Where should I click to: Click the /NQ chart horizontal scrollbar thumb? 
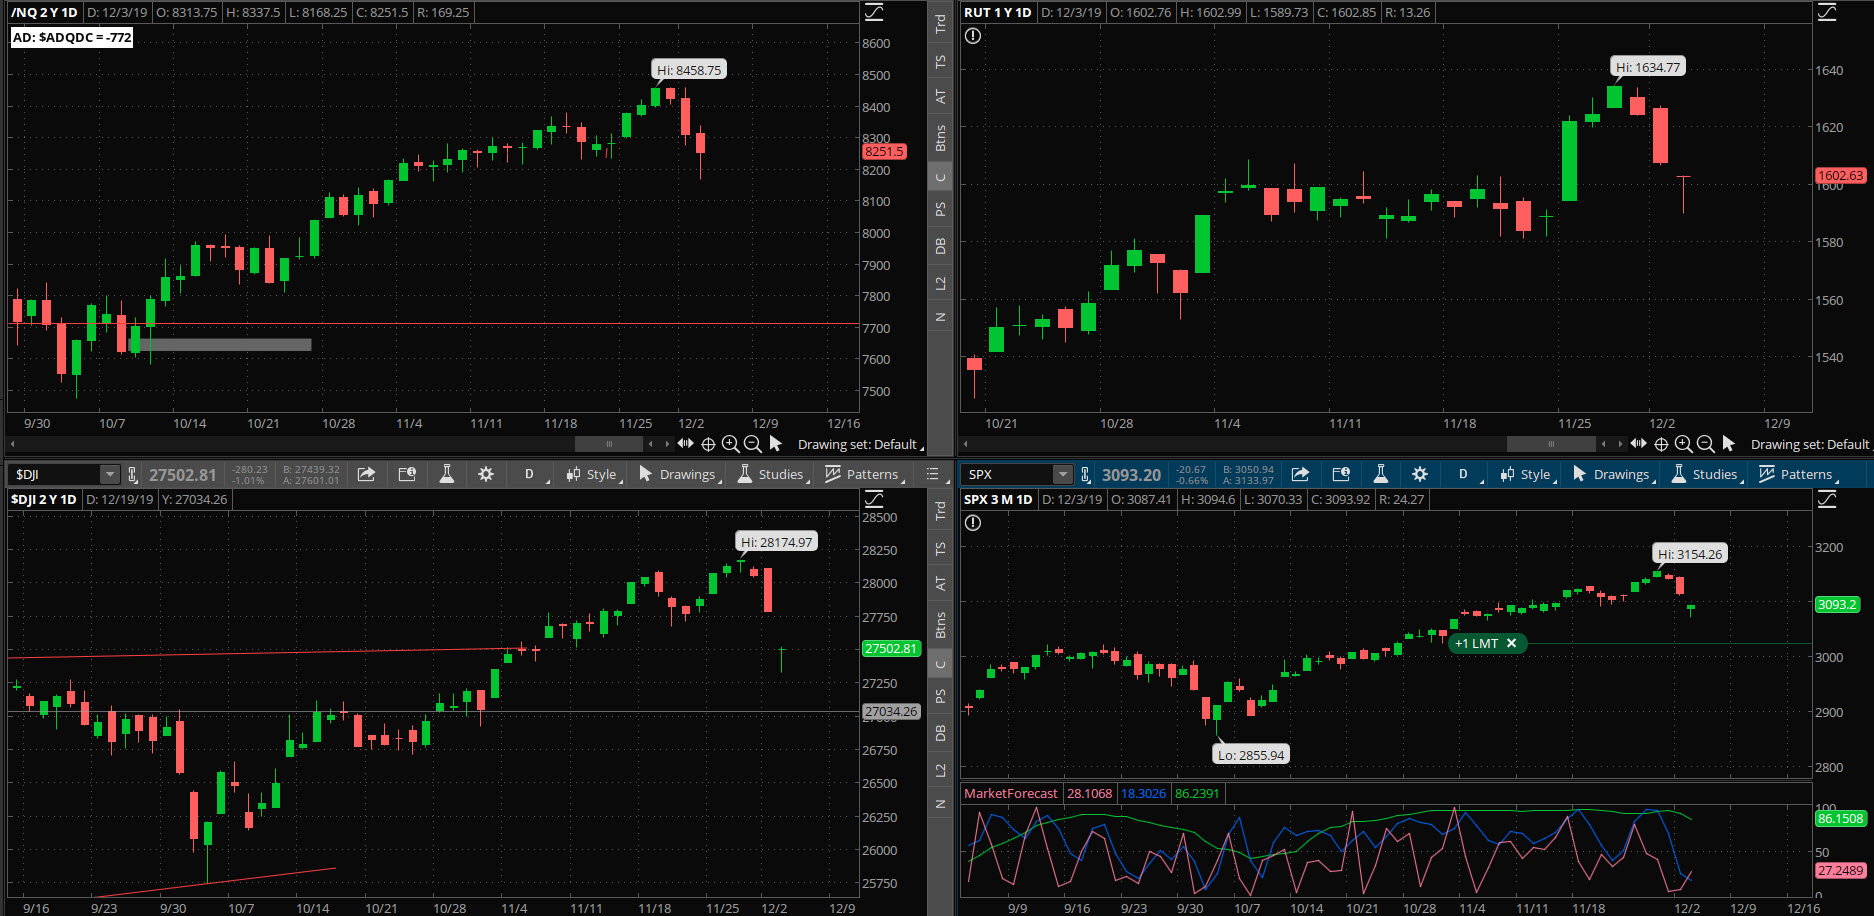[609, 444]
